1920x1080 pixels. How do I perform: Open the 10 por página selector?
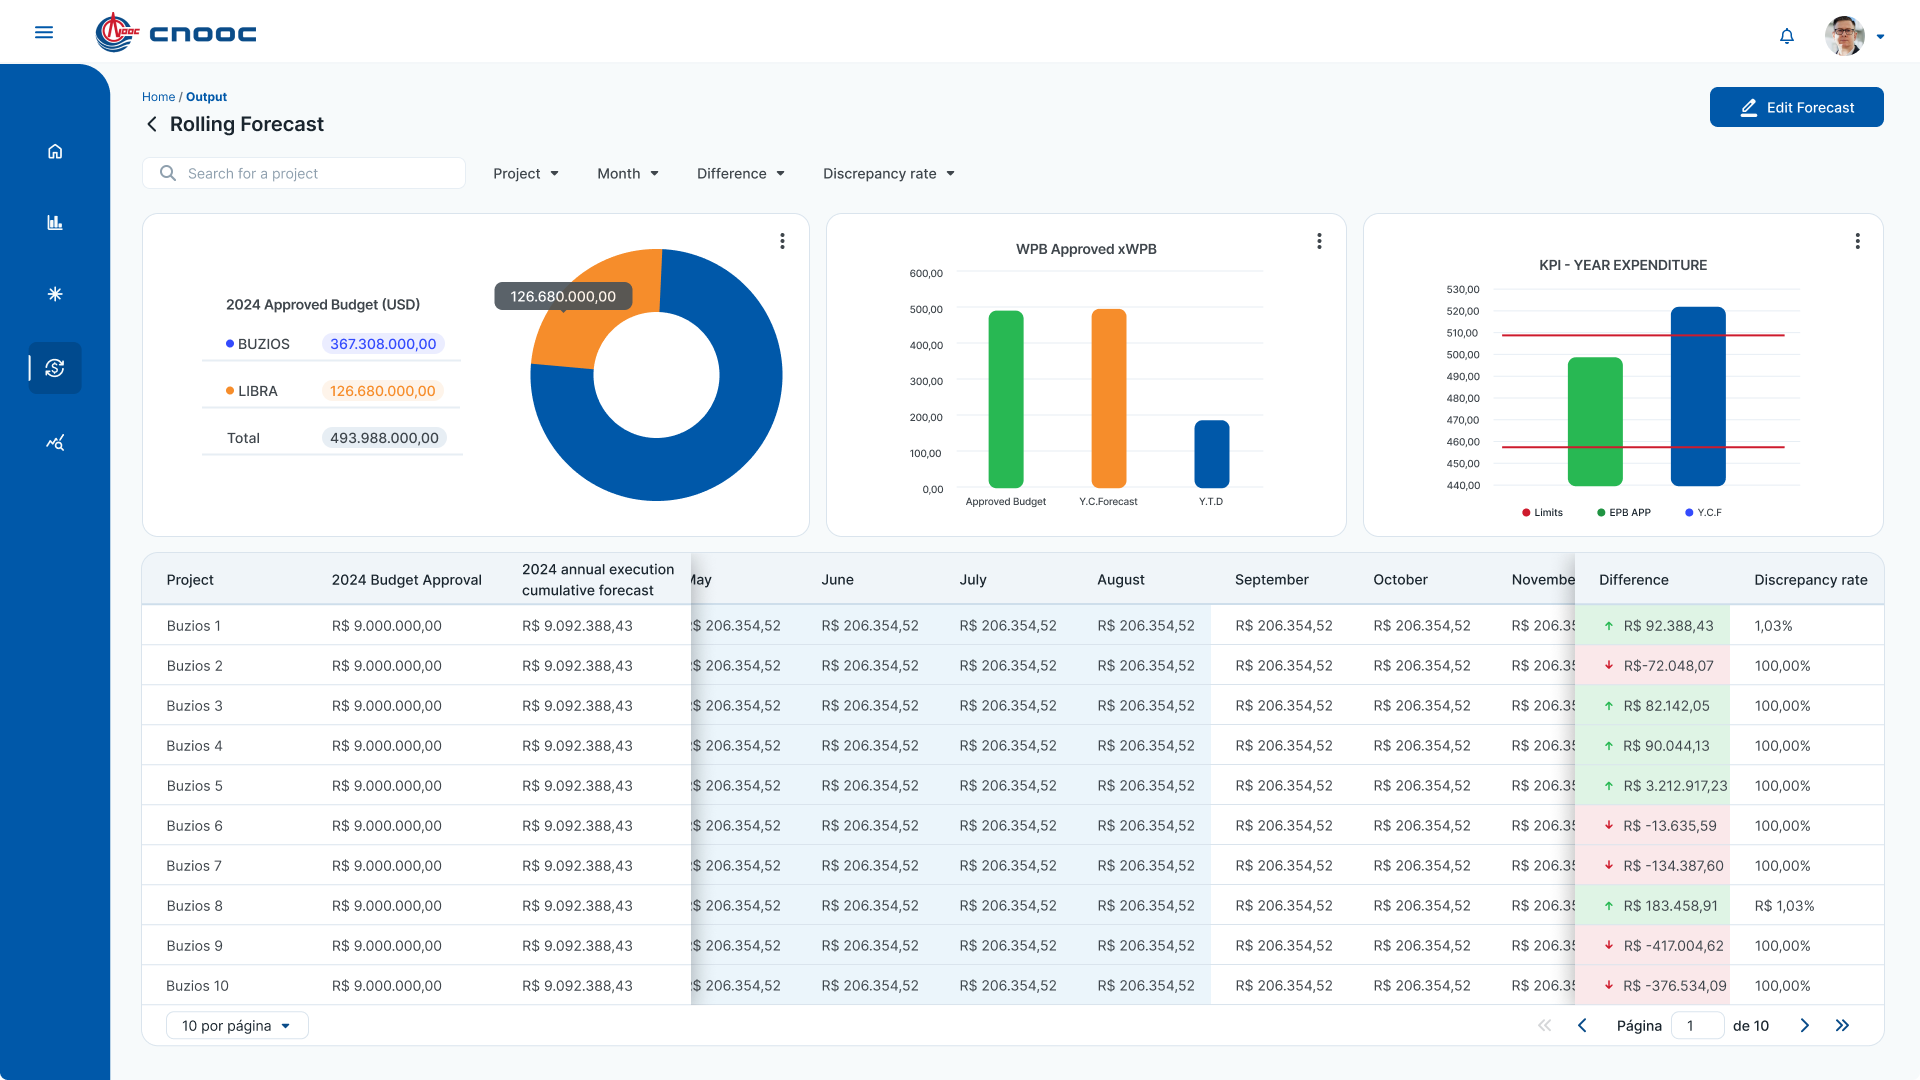pos(237,1026)
